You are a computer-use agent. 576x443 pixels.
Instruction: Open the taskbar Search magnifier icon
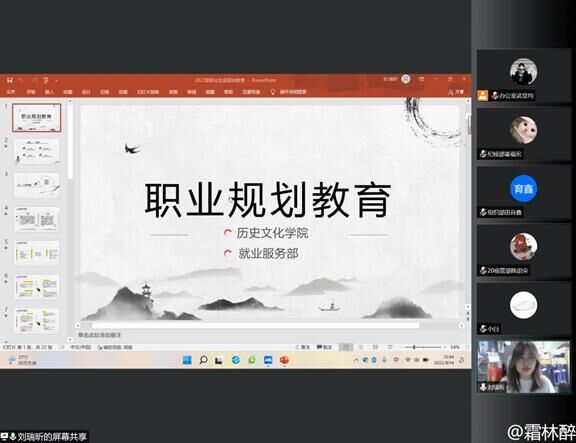203,360
